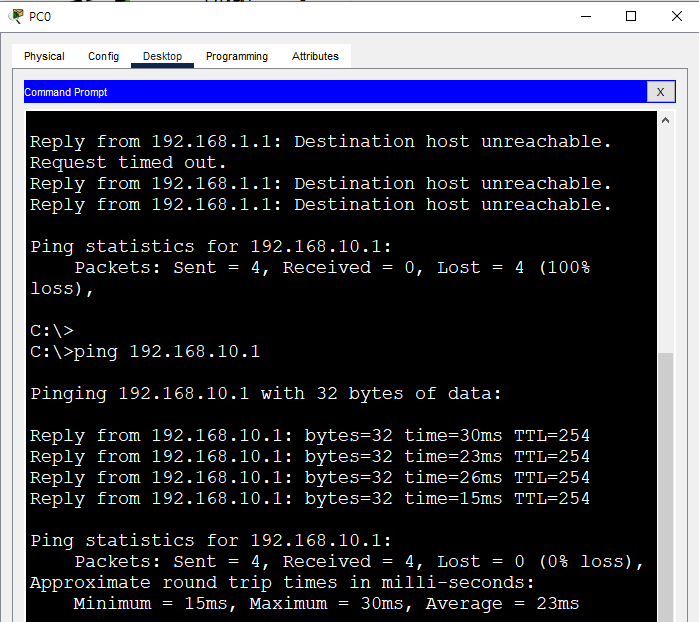Select the Desktop tab
The width and height of the screenshot is (699, 622).
coord(162,56)
